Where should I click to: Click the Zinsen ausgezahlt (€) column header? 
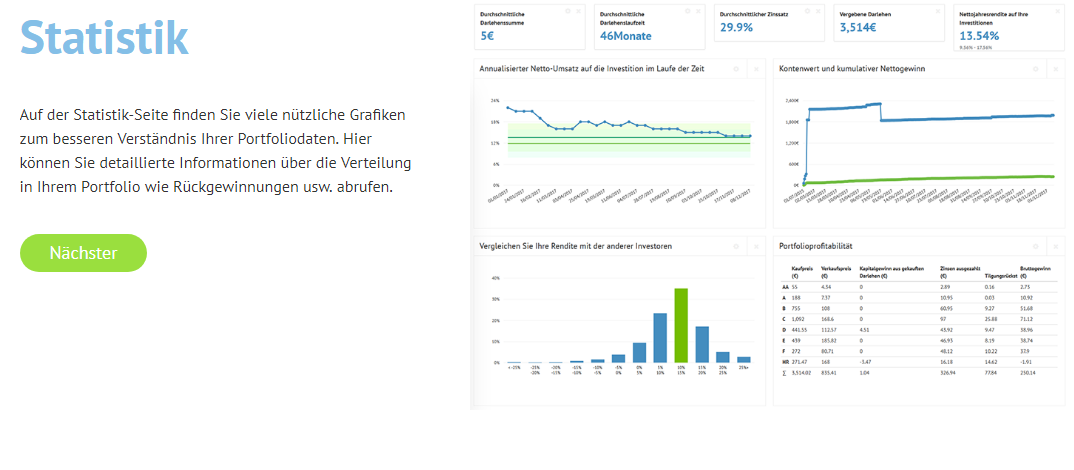(x=960, y=271)
